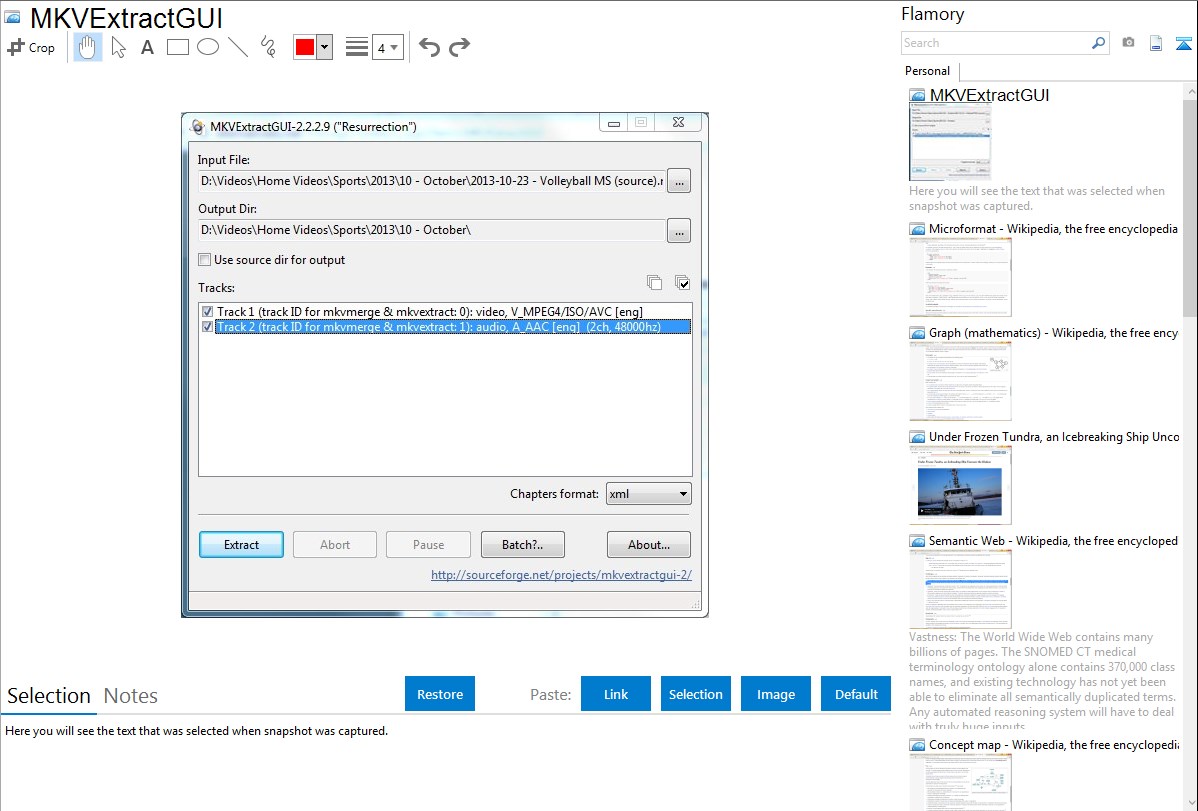Click the Microformat - Wikipedia title text
The height and width of the screenshot is (811, 1198).
(1054, 229)
